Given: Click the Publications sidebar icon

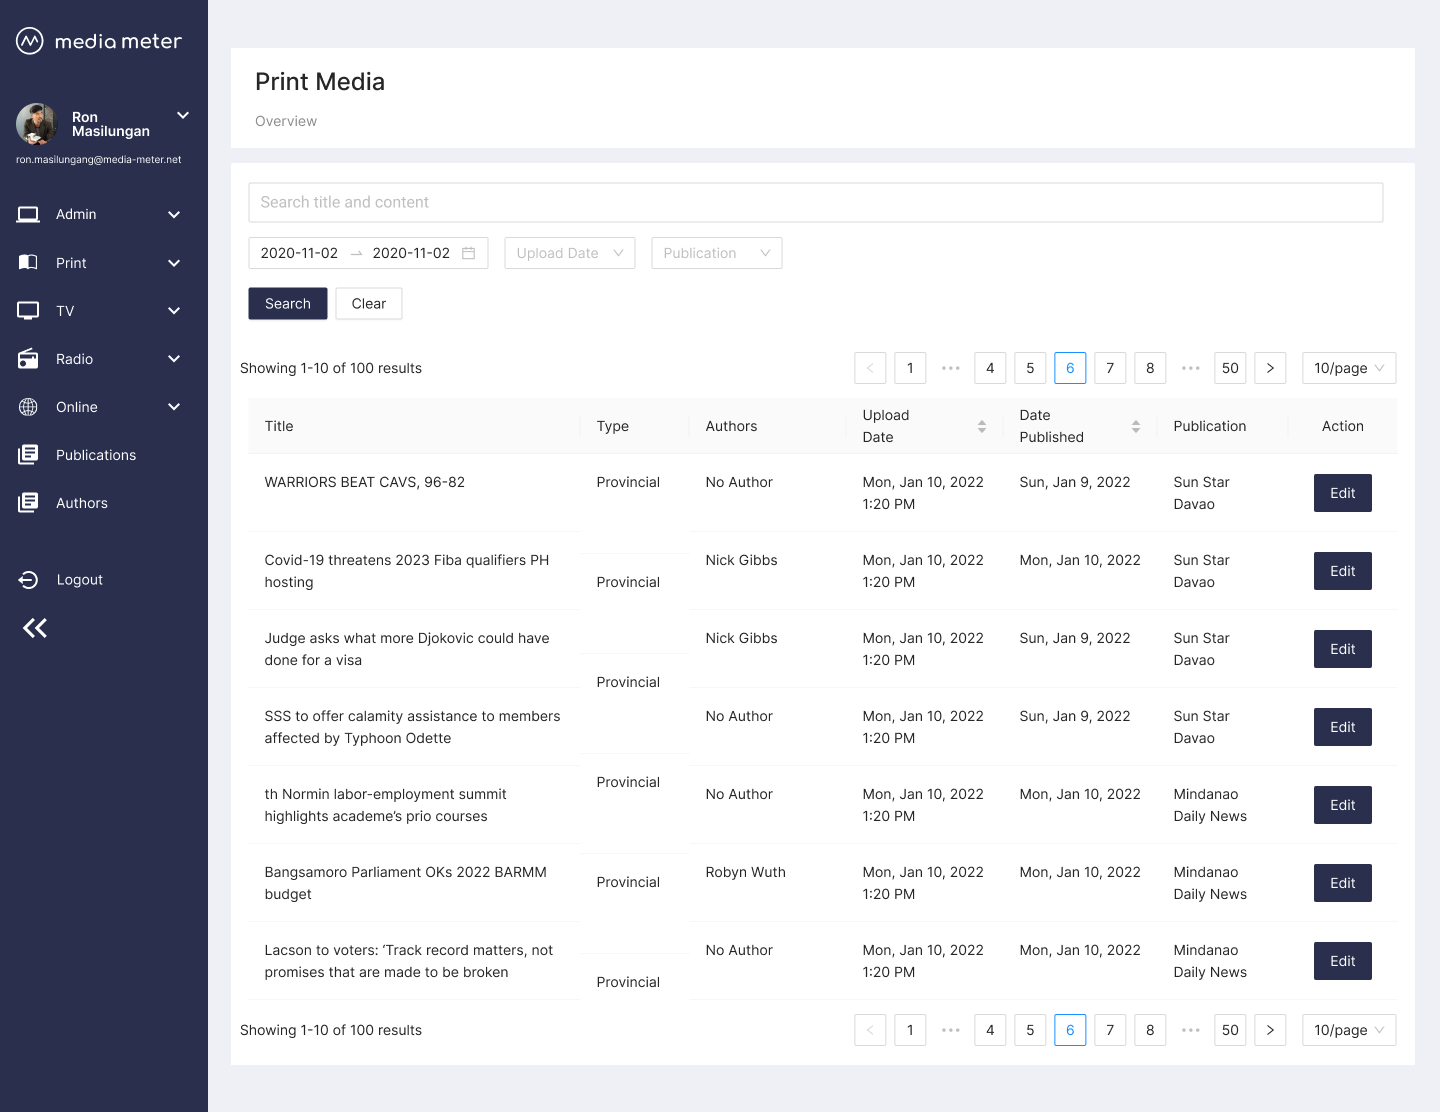Looking at the screenshot, I should [28, 455].
